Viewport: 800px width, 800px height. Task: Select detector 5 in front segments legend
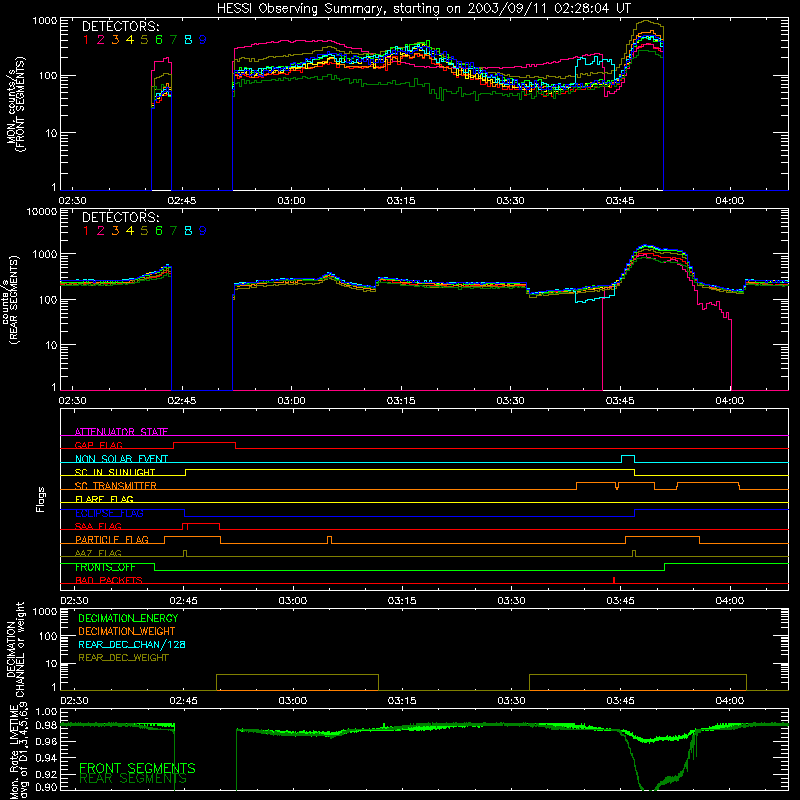click(144, 40)
